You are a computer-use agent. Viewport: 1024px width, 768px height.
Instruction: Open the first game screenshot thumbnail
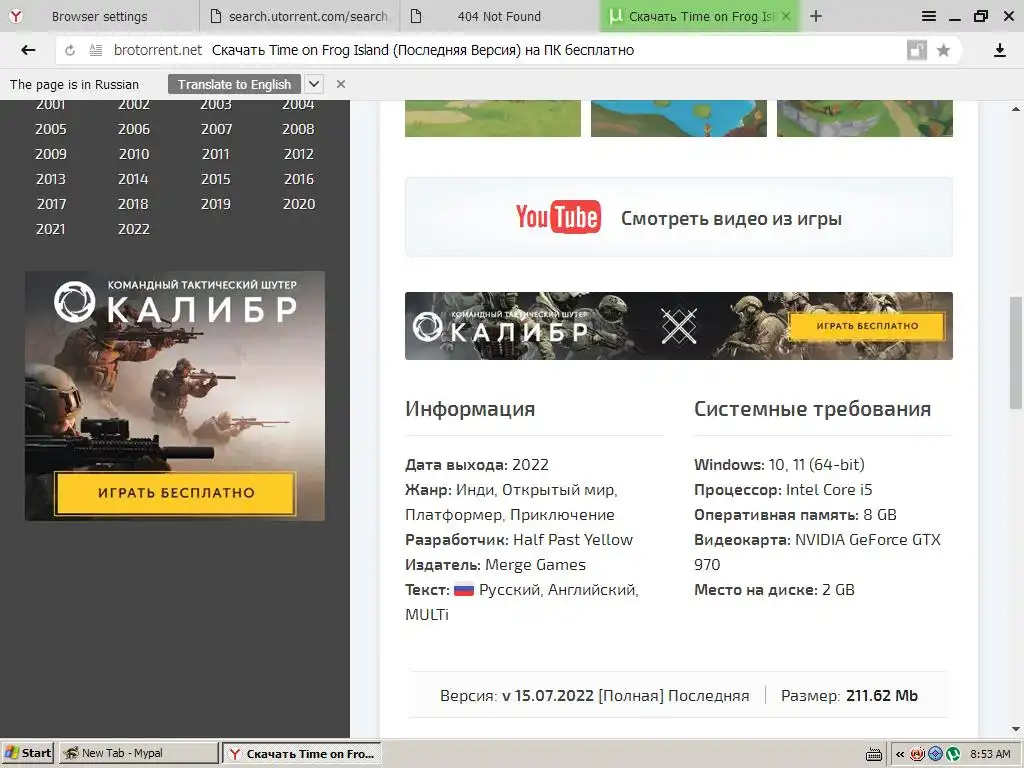click(492, 118)
